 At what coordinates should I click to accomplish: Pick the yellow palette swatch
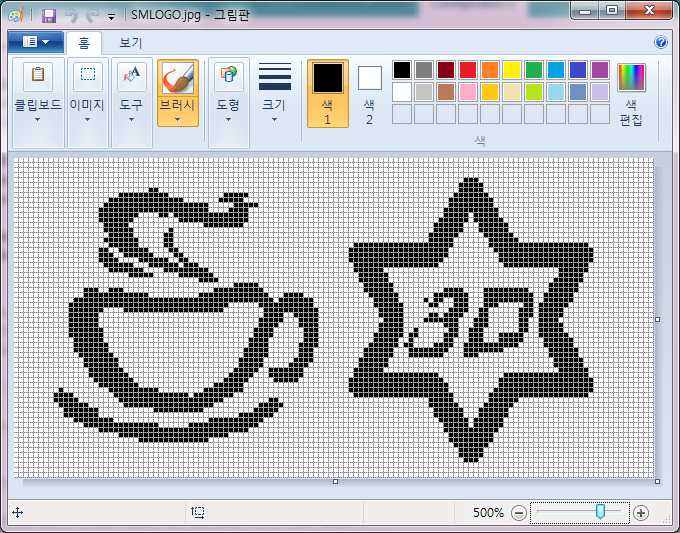(x=512, y=70)
